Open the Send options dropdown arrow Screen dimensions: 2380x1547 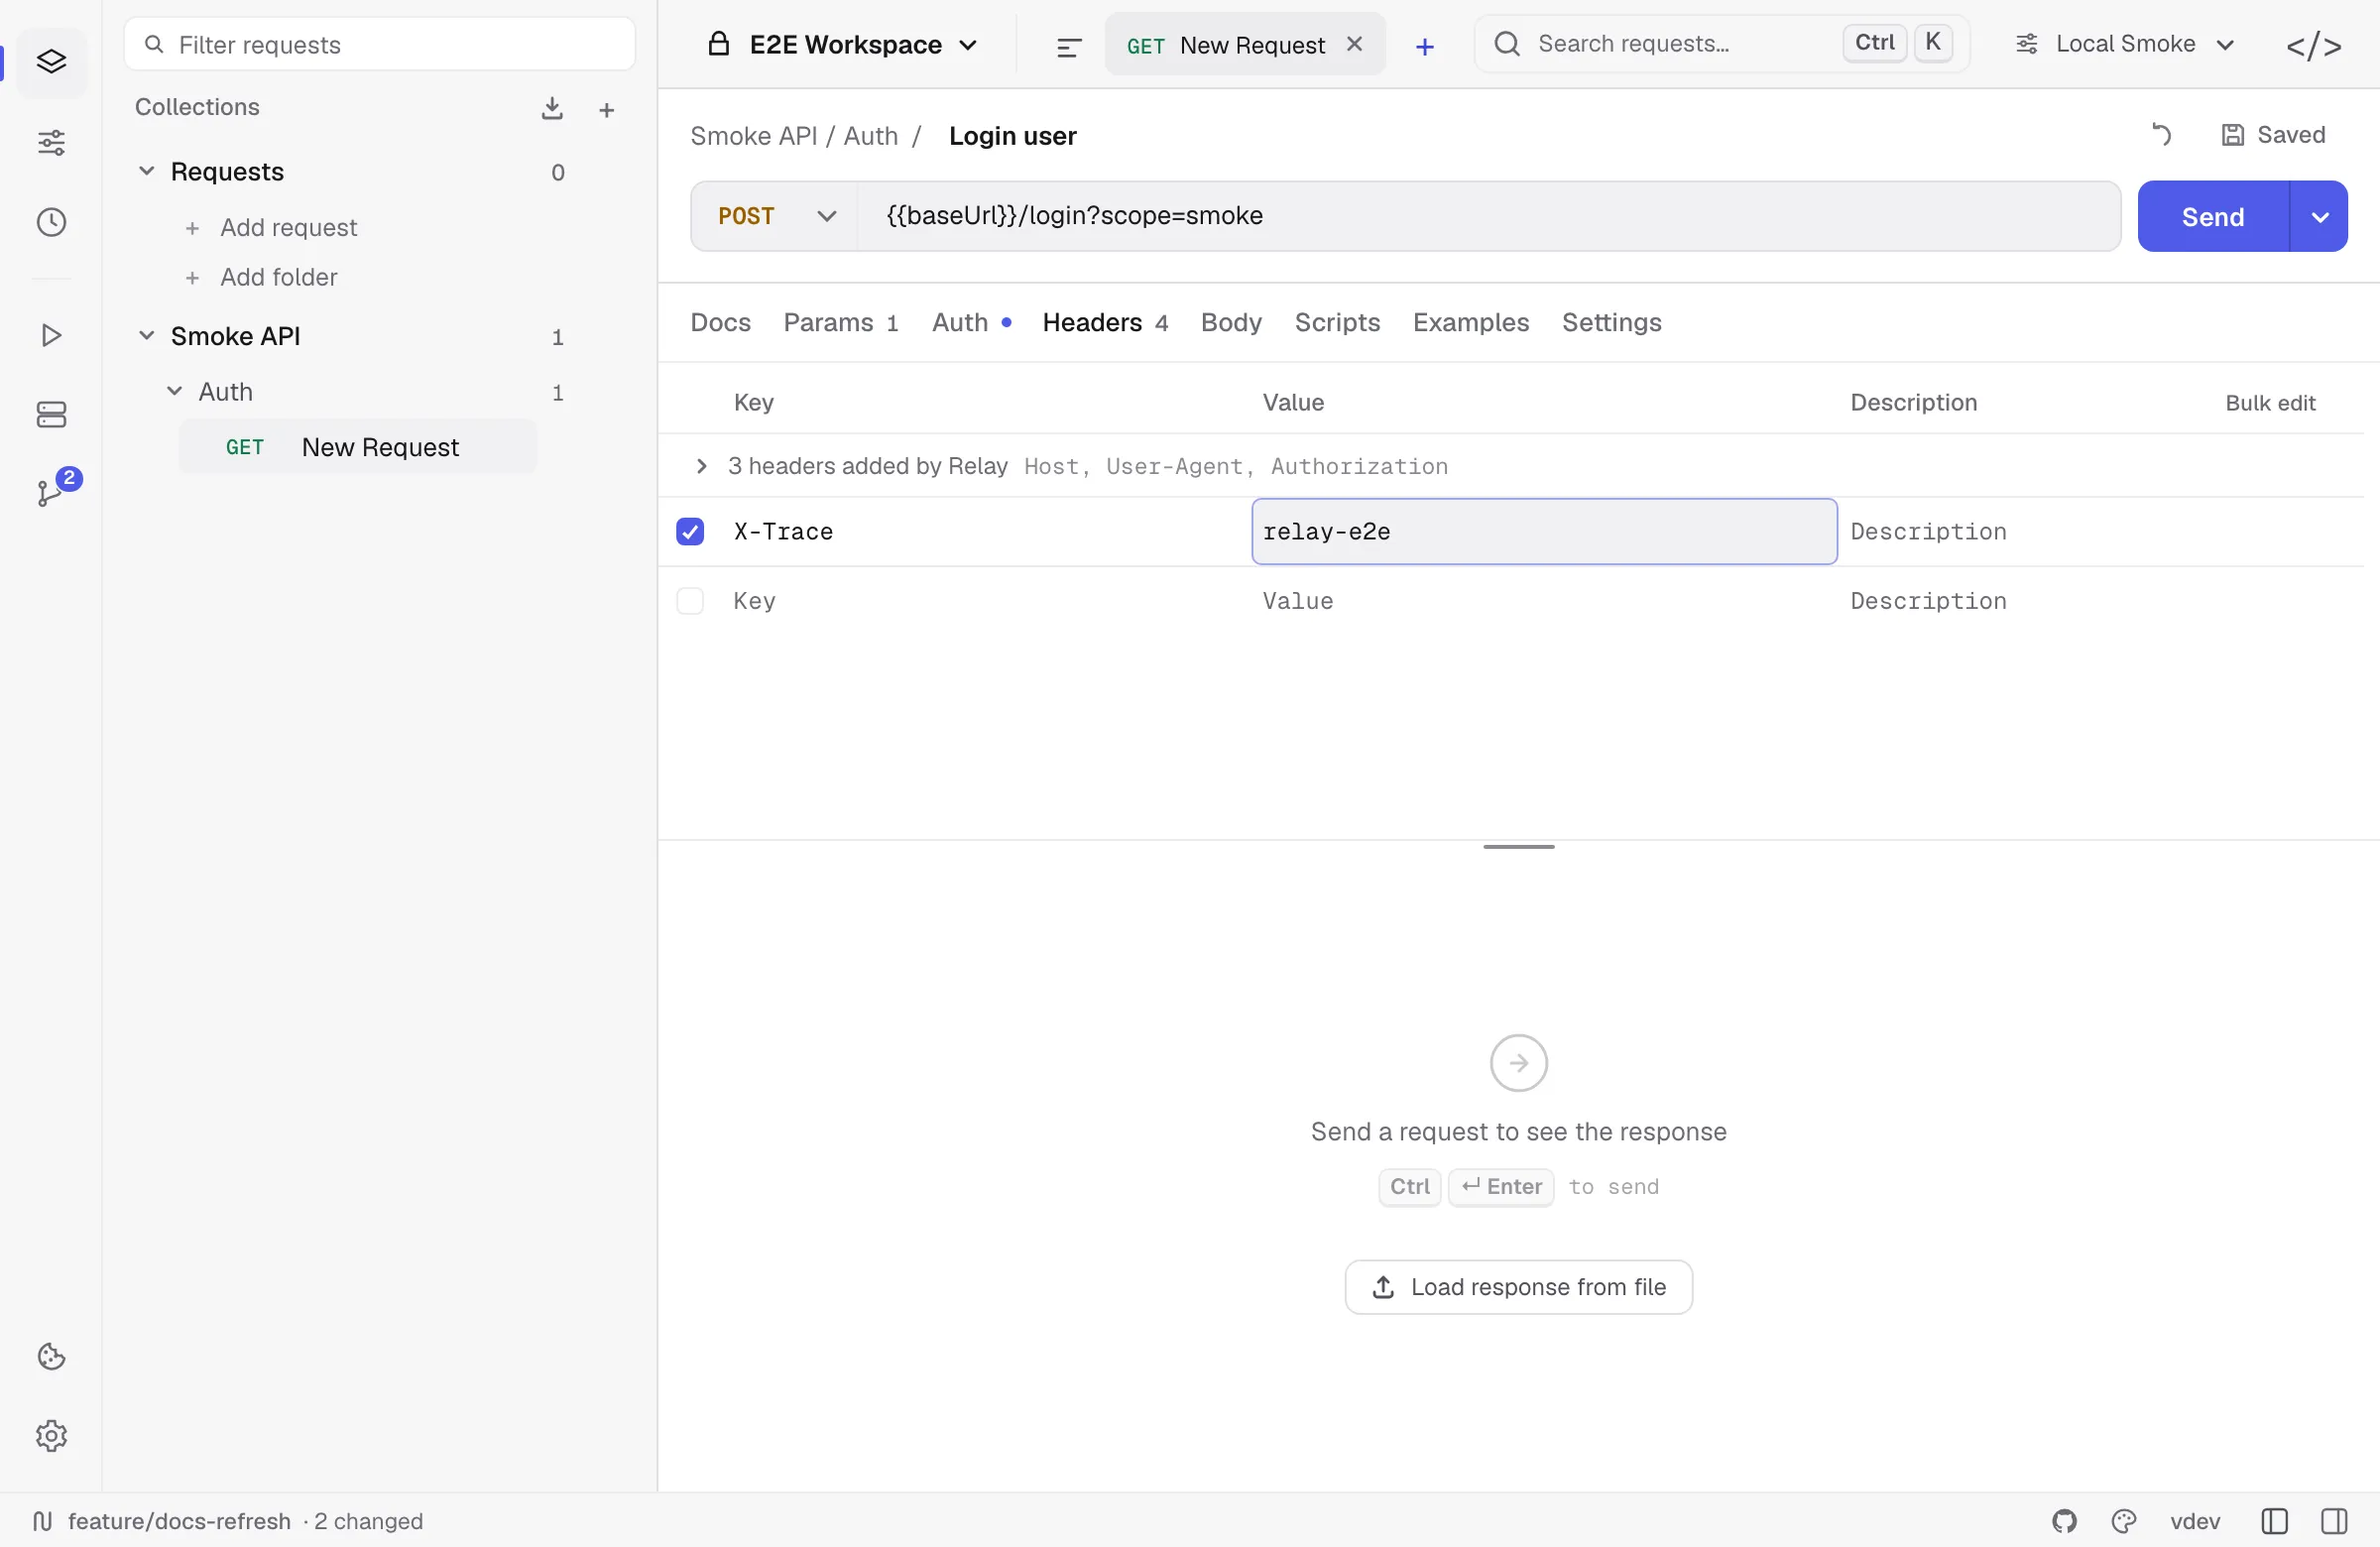click(2319, 216)
